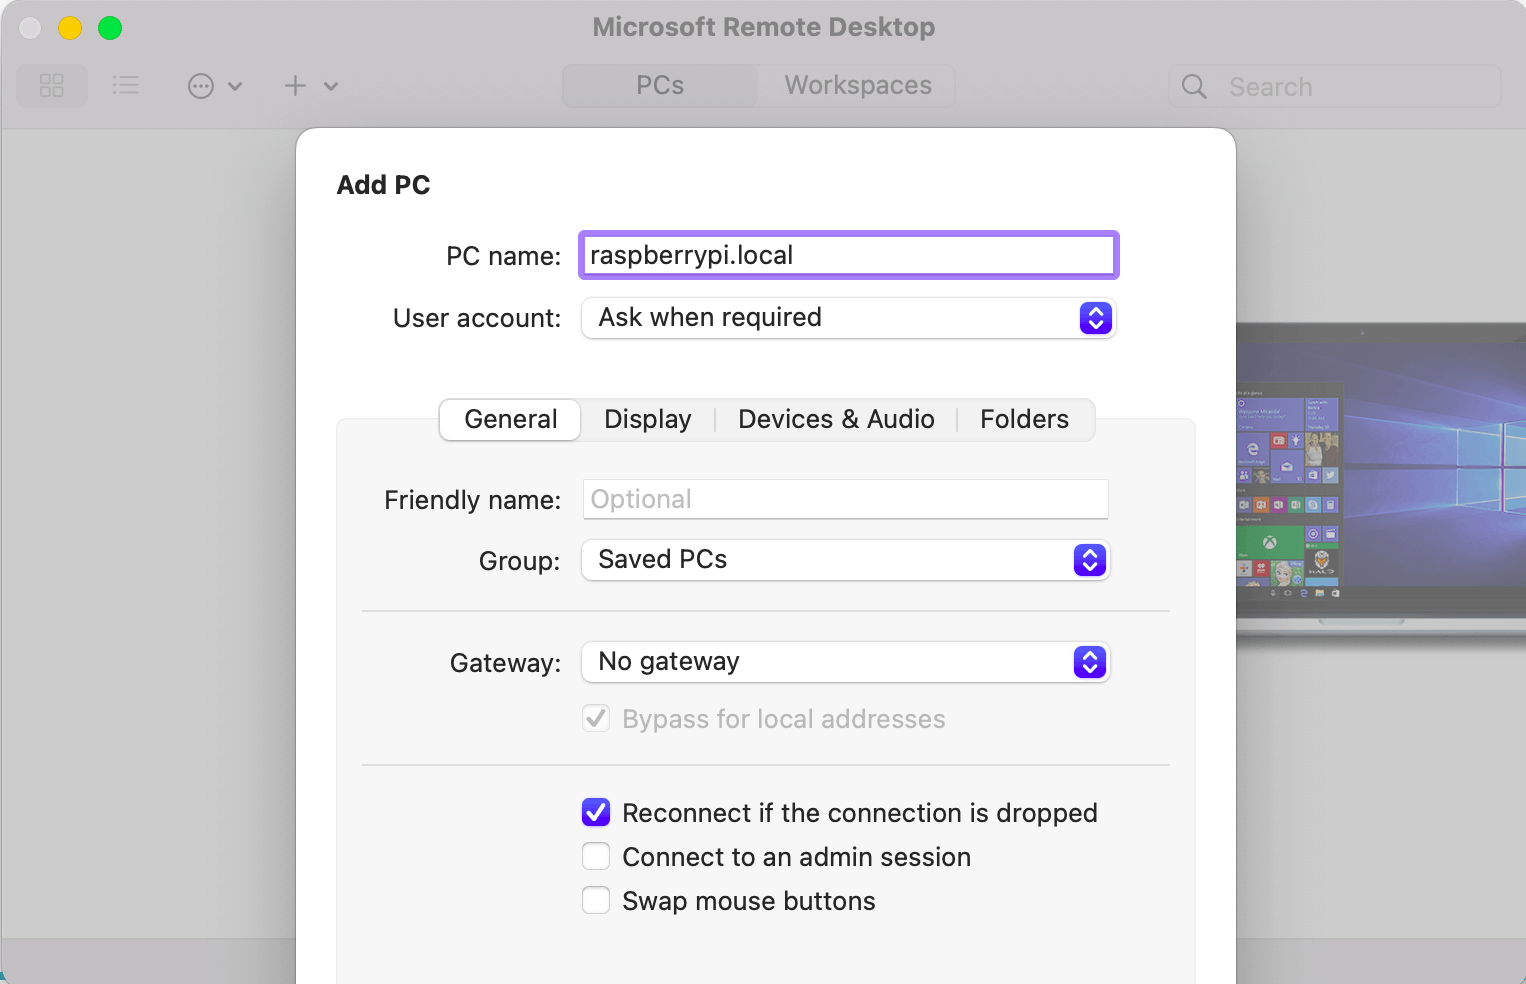Expand the chevron next to plus icon
Image resolution: width=1526 pixels, height=984 pixels.
coord(331,86)
